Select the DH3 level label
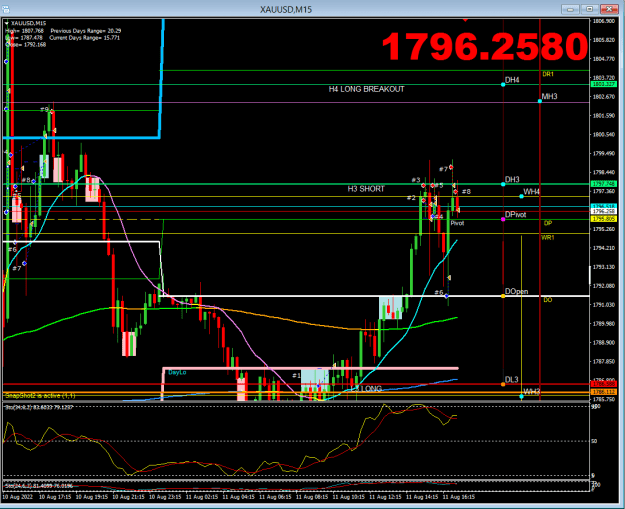 pyautogui.click(x=512, y=179)
